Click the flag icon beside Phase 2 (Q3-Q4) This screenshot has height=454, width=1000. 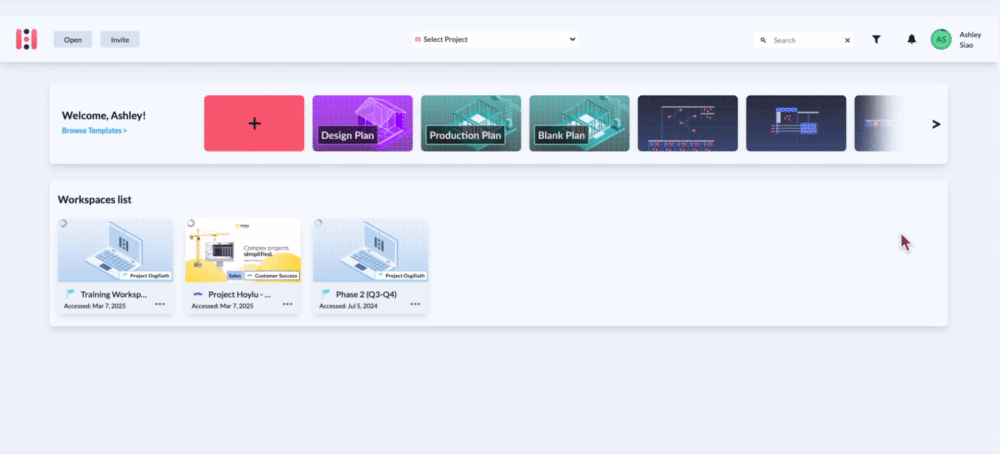(x=325, y=294)
